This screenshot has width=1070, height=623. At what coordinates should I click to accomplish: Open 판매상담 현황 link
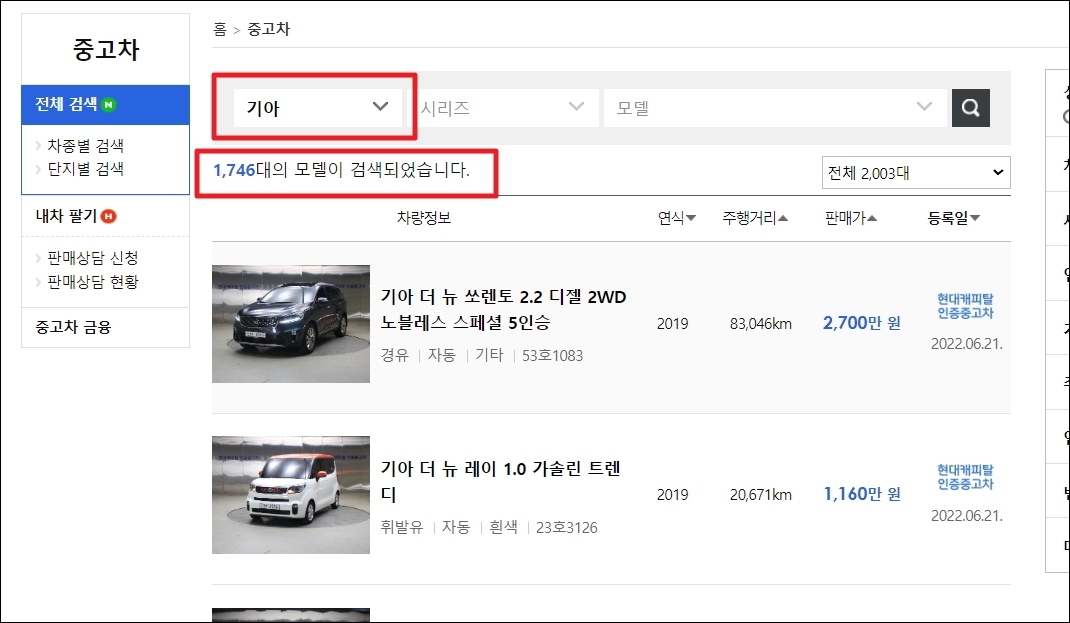coord(93,281)
